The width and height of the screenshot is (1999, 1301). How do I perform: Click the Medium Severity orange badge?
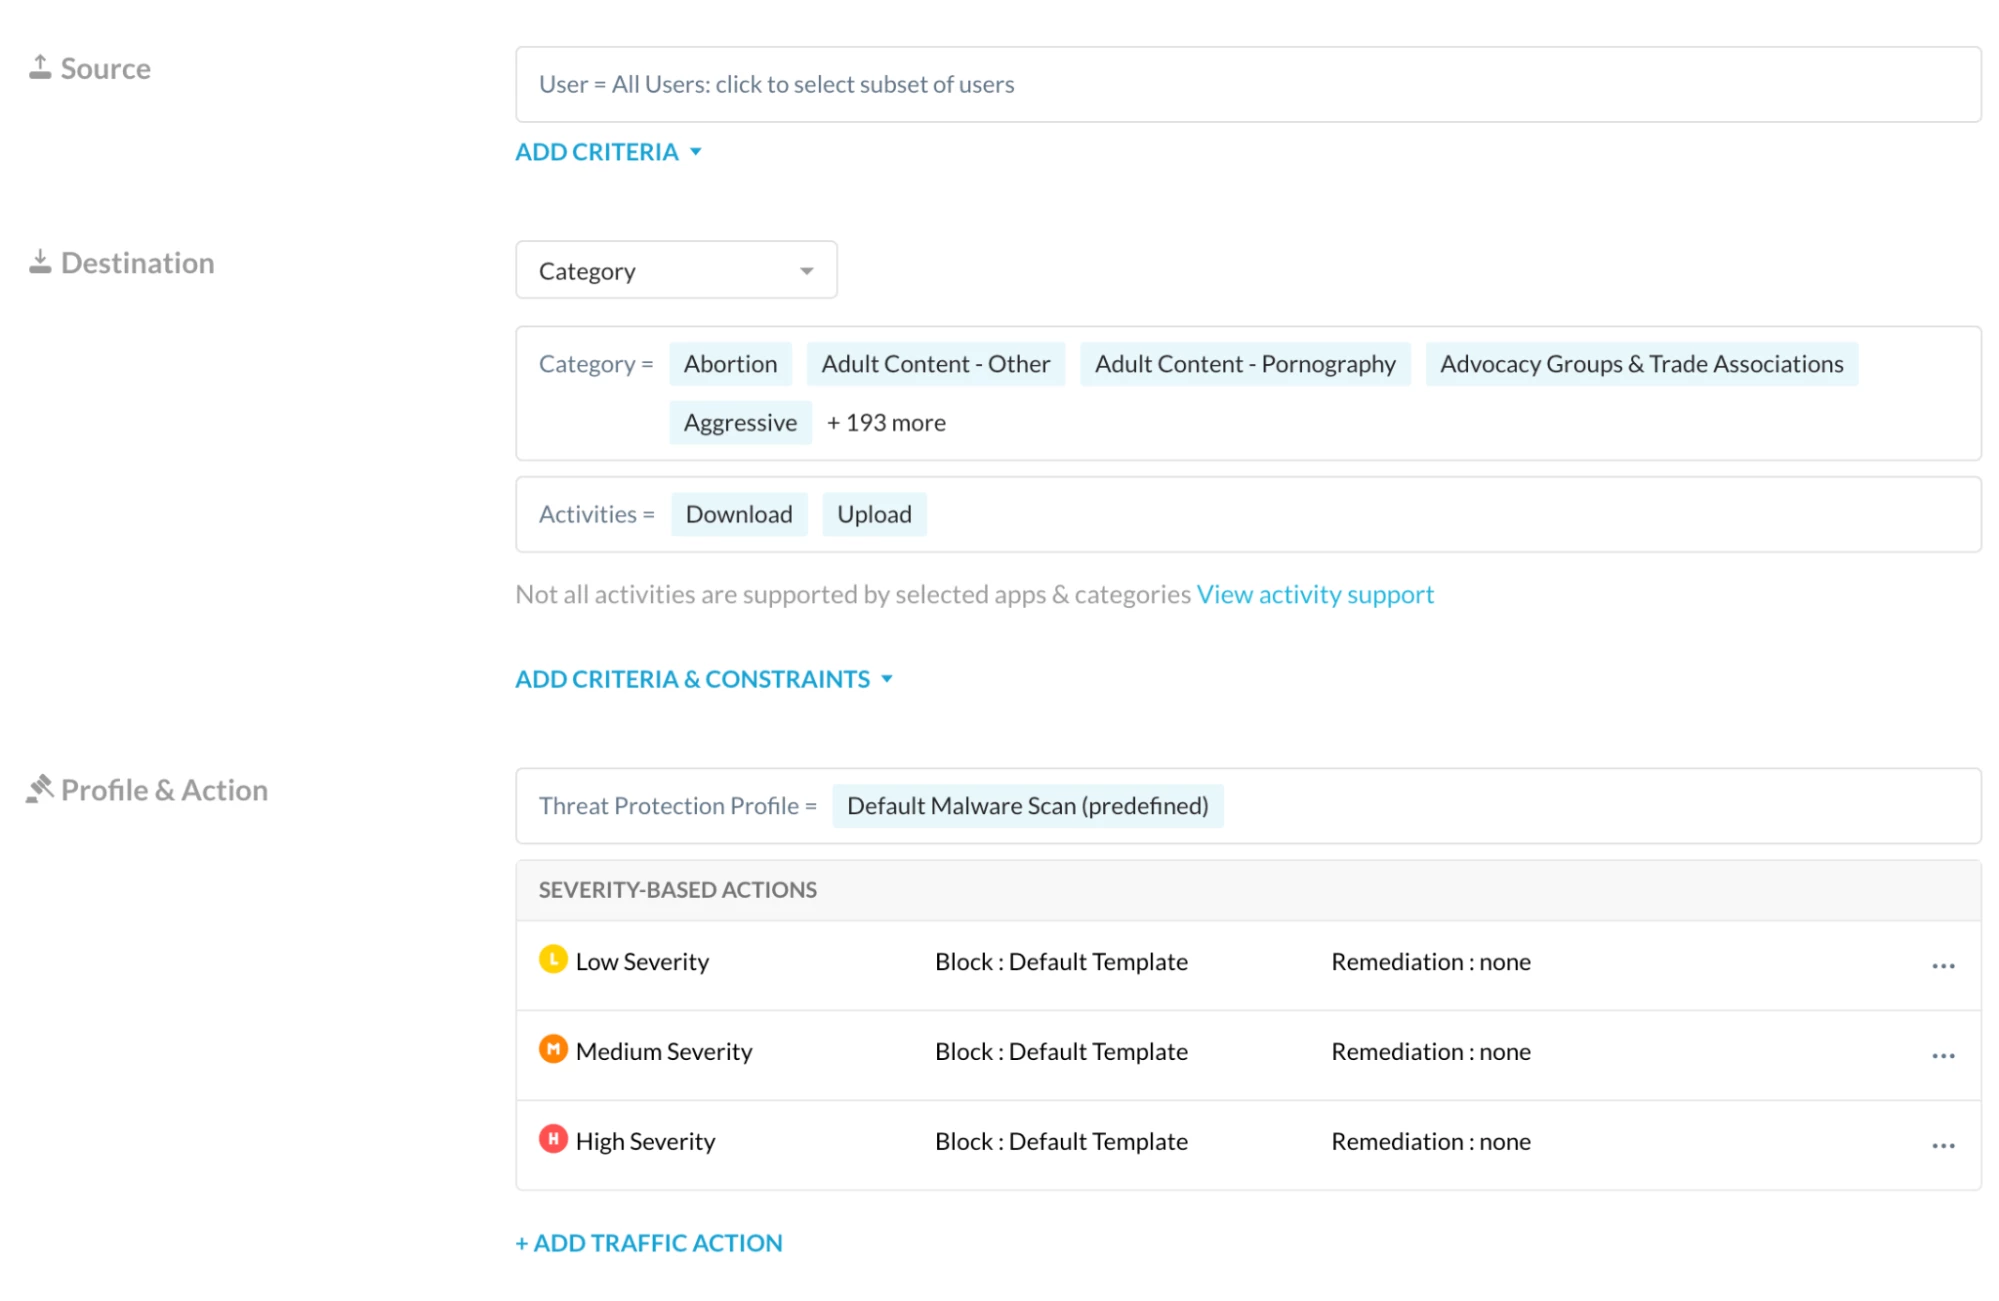(553, 1050)
